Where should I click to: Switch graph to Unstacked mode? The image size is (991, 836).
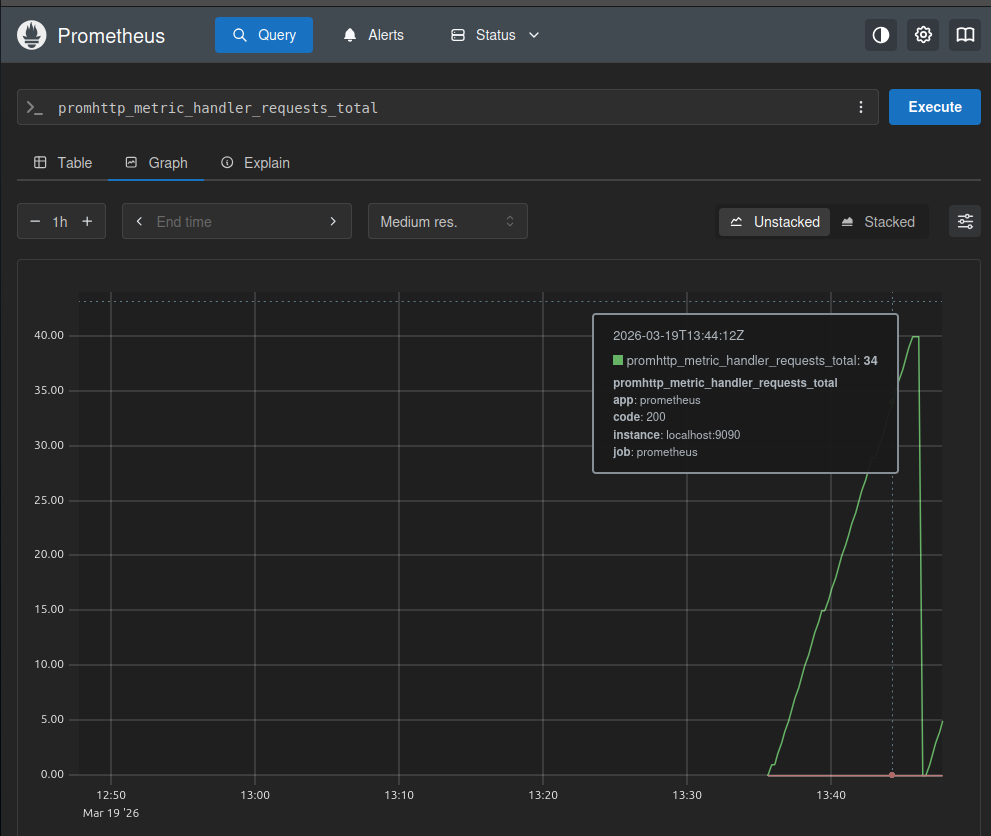775,222
